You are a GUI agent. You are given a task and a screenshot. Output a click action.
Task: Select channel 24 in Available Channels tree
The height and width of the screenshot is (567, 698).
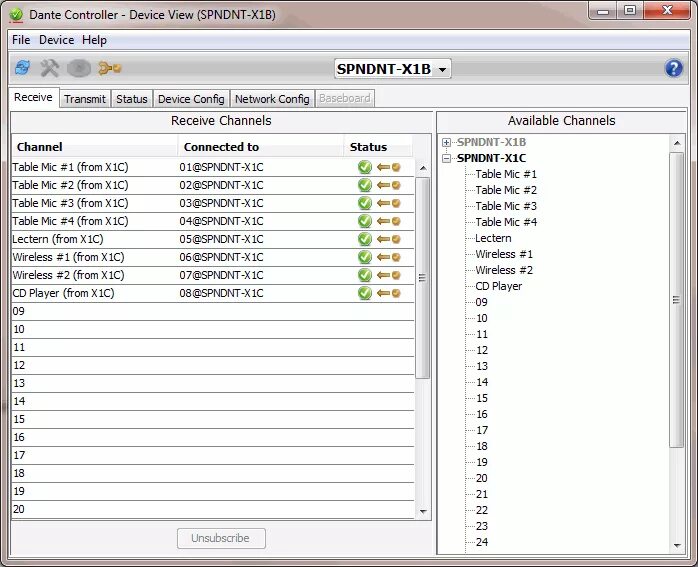[482, 543]
